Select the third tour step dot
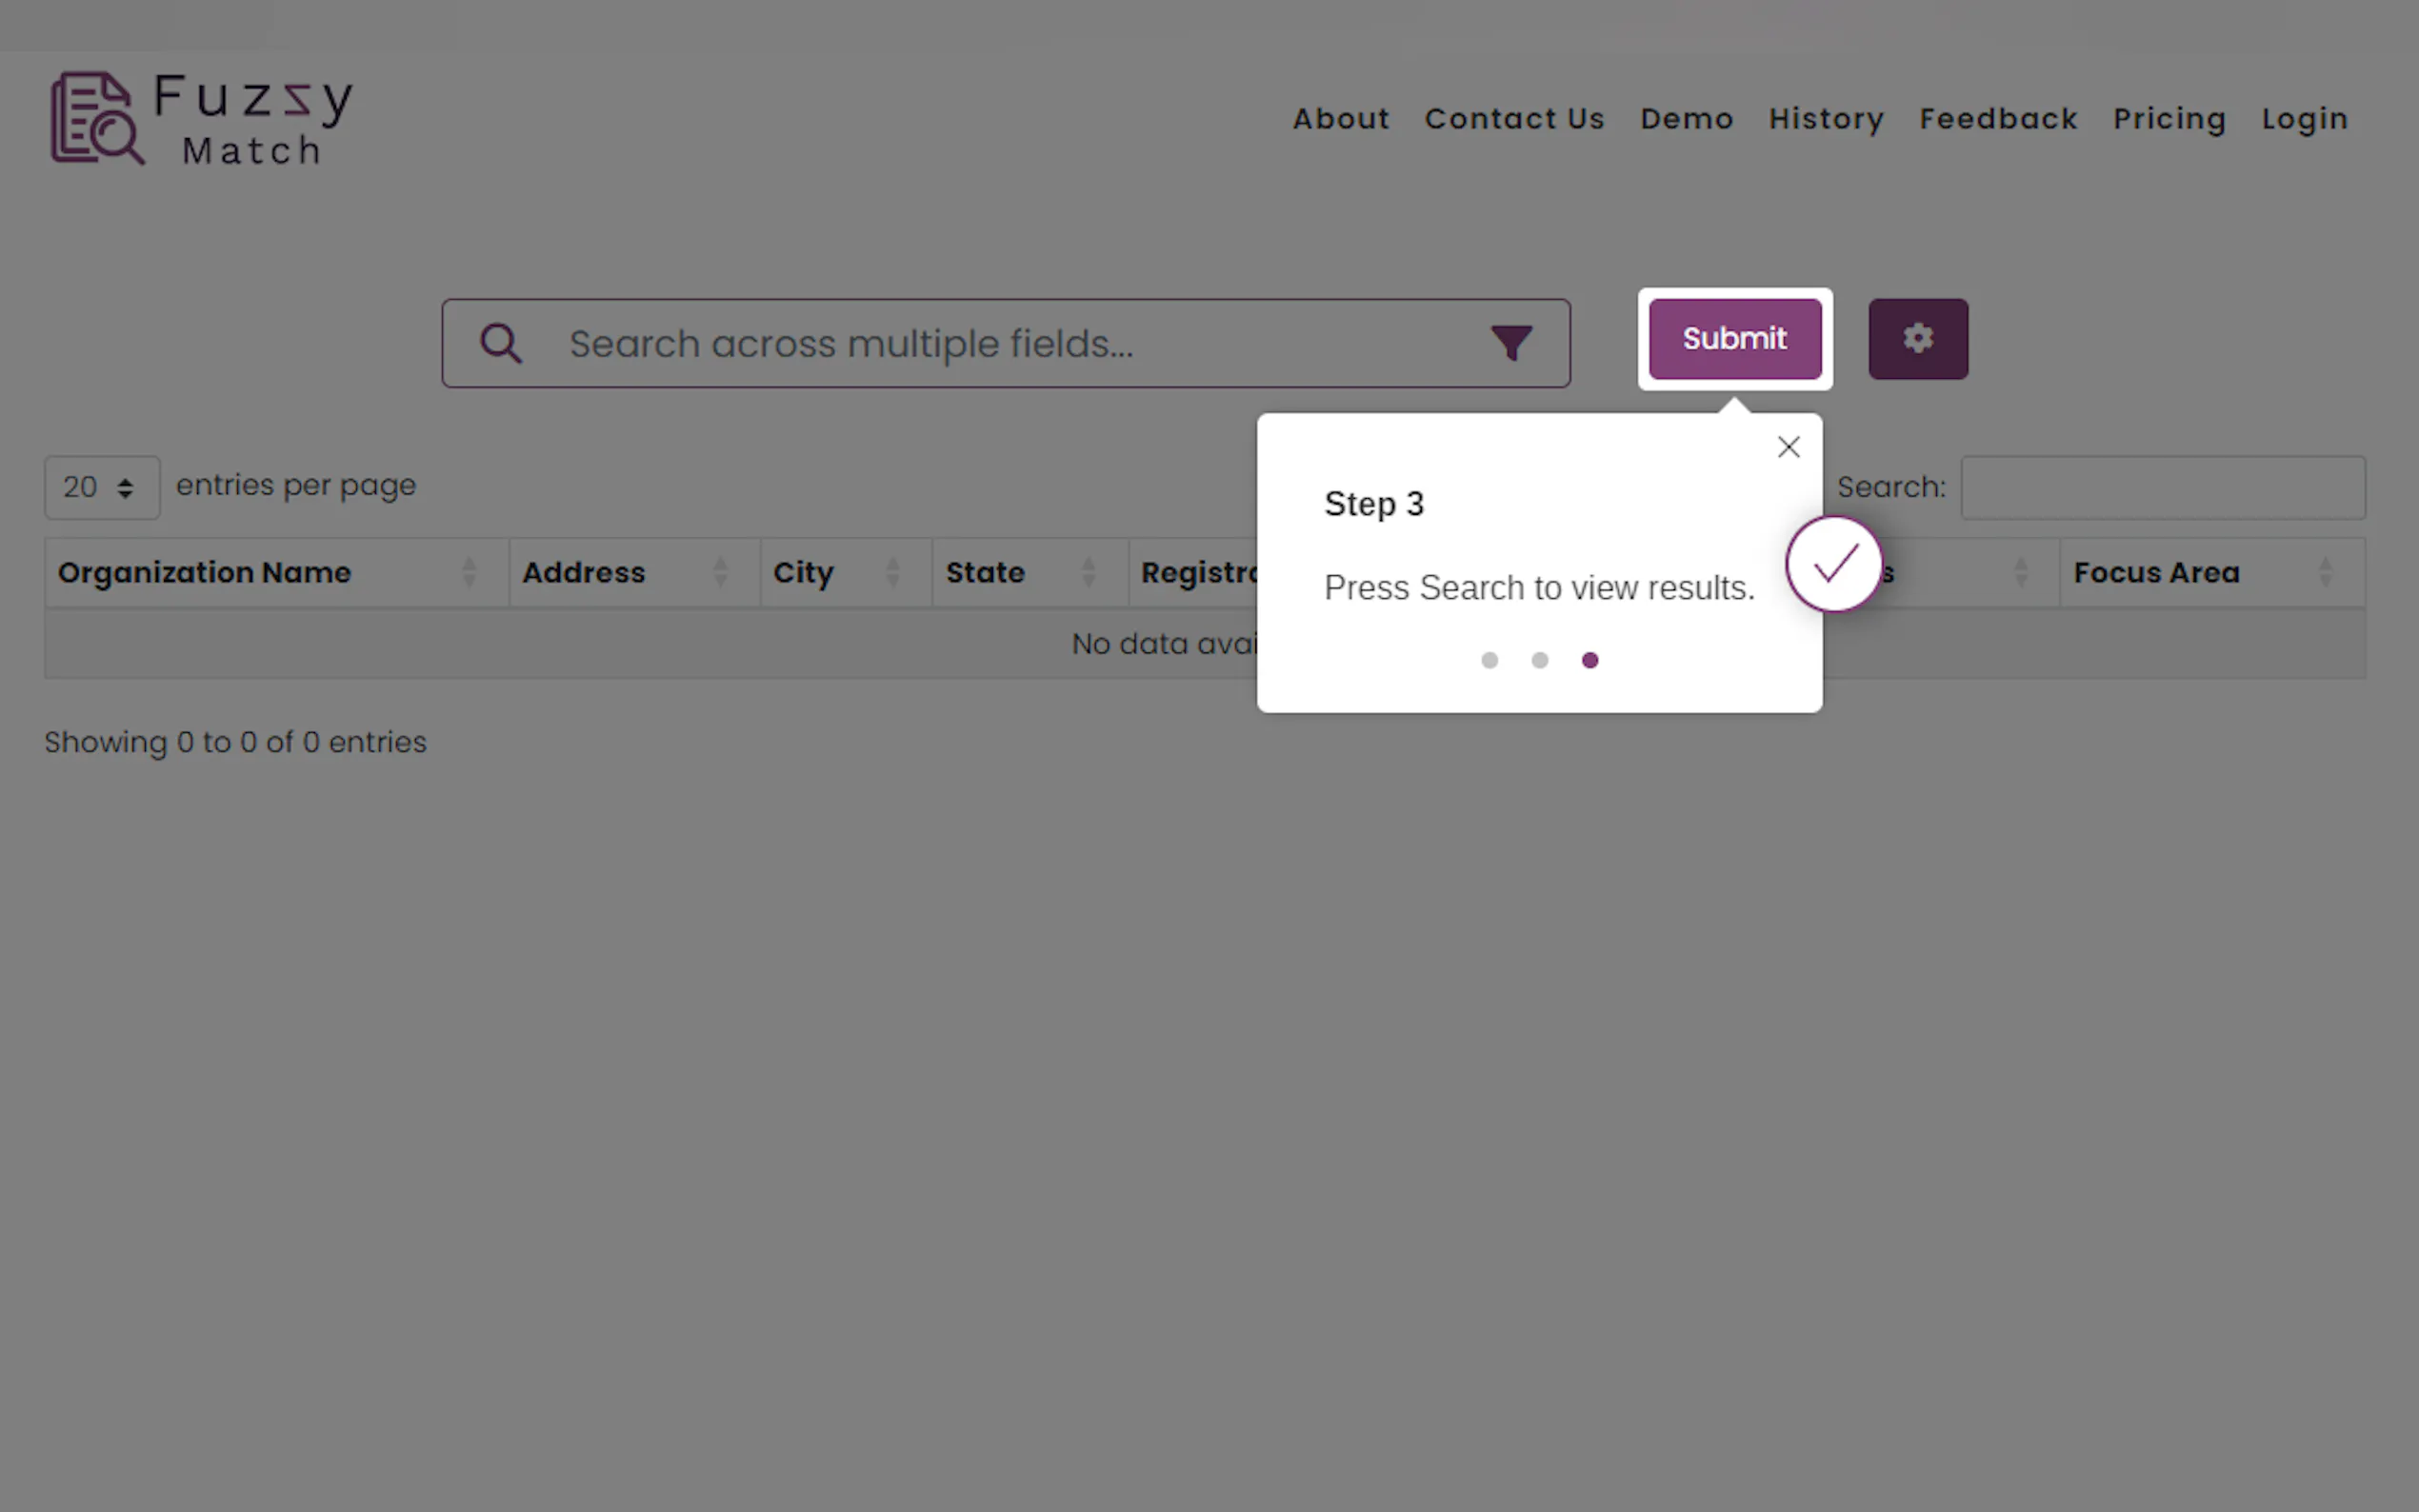 [1590, 660]
